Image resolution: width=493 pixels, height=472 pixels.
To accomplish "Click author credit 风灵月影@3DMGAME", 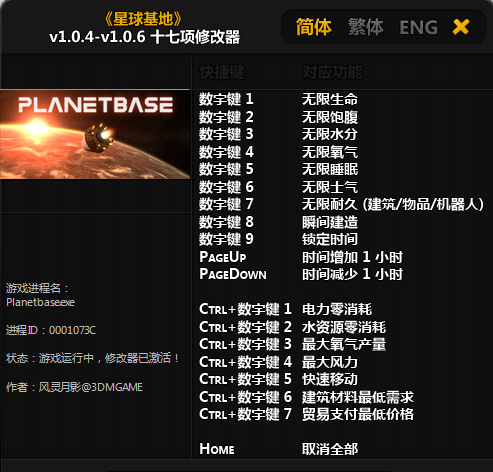I will tap(91, 387).
